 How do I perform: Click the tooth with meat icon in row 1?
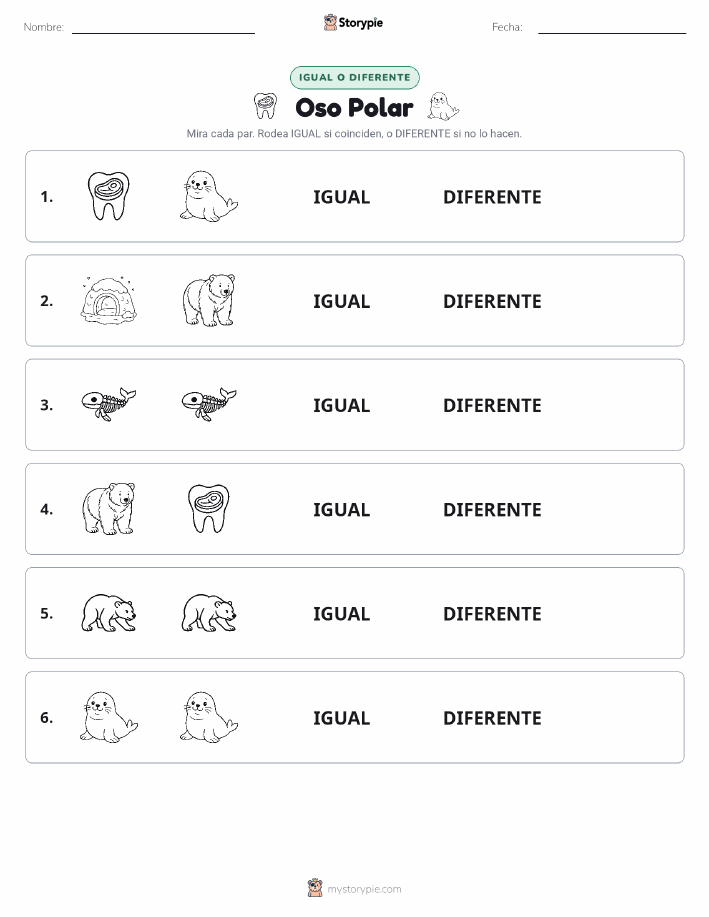(108, 196)
